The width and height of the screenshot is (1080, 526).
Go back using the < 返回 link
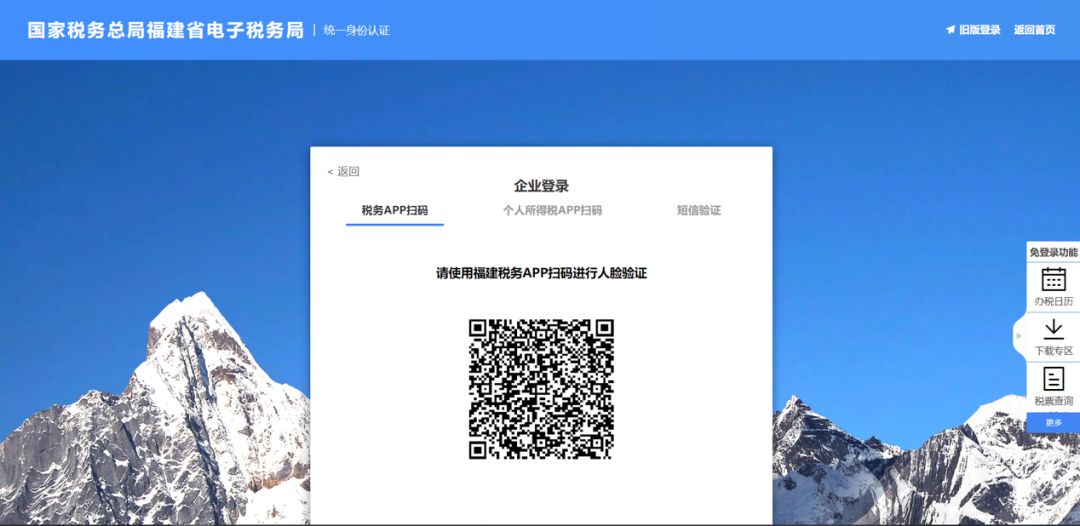pos(343,171)
